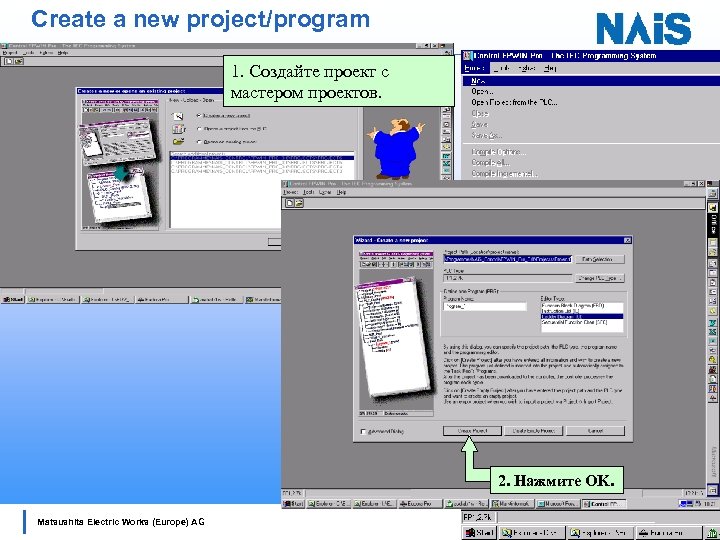Click open-folder icon beside third radio option
This screenshot has height=540, width=720.
coord(178,142)
